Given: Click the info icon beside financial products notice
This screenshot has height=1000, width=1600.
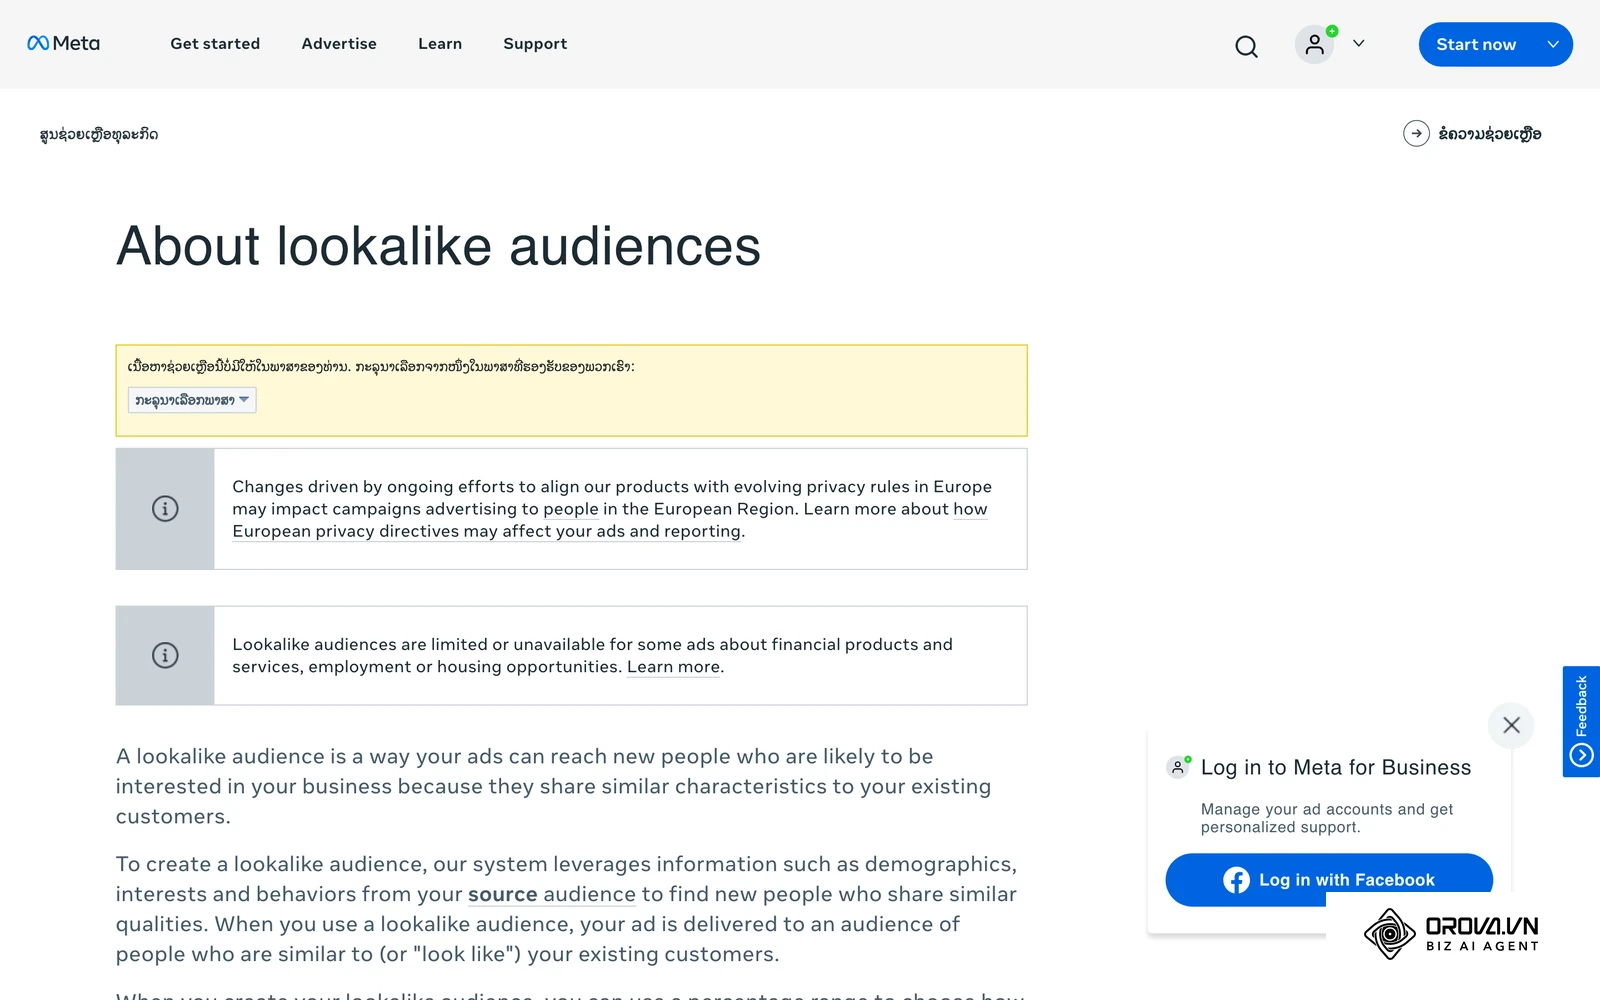Looking at the screenshot, I should pos(165,655).
